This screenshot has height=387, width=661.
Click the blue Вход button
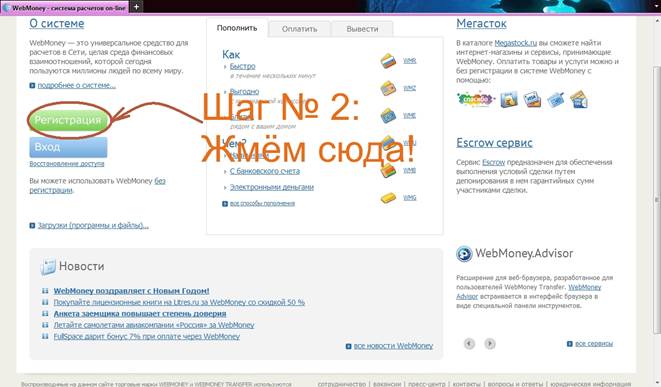[x=68, y=147]
